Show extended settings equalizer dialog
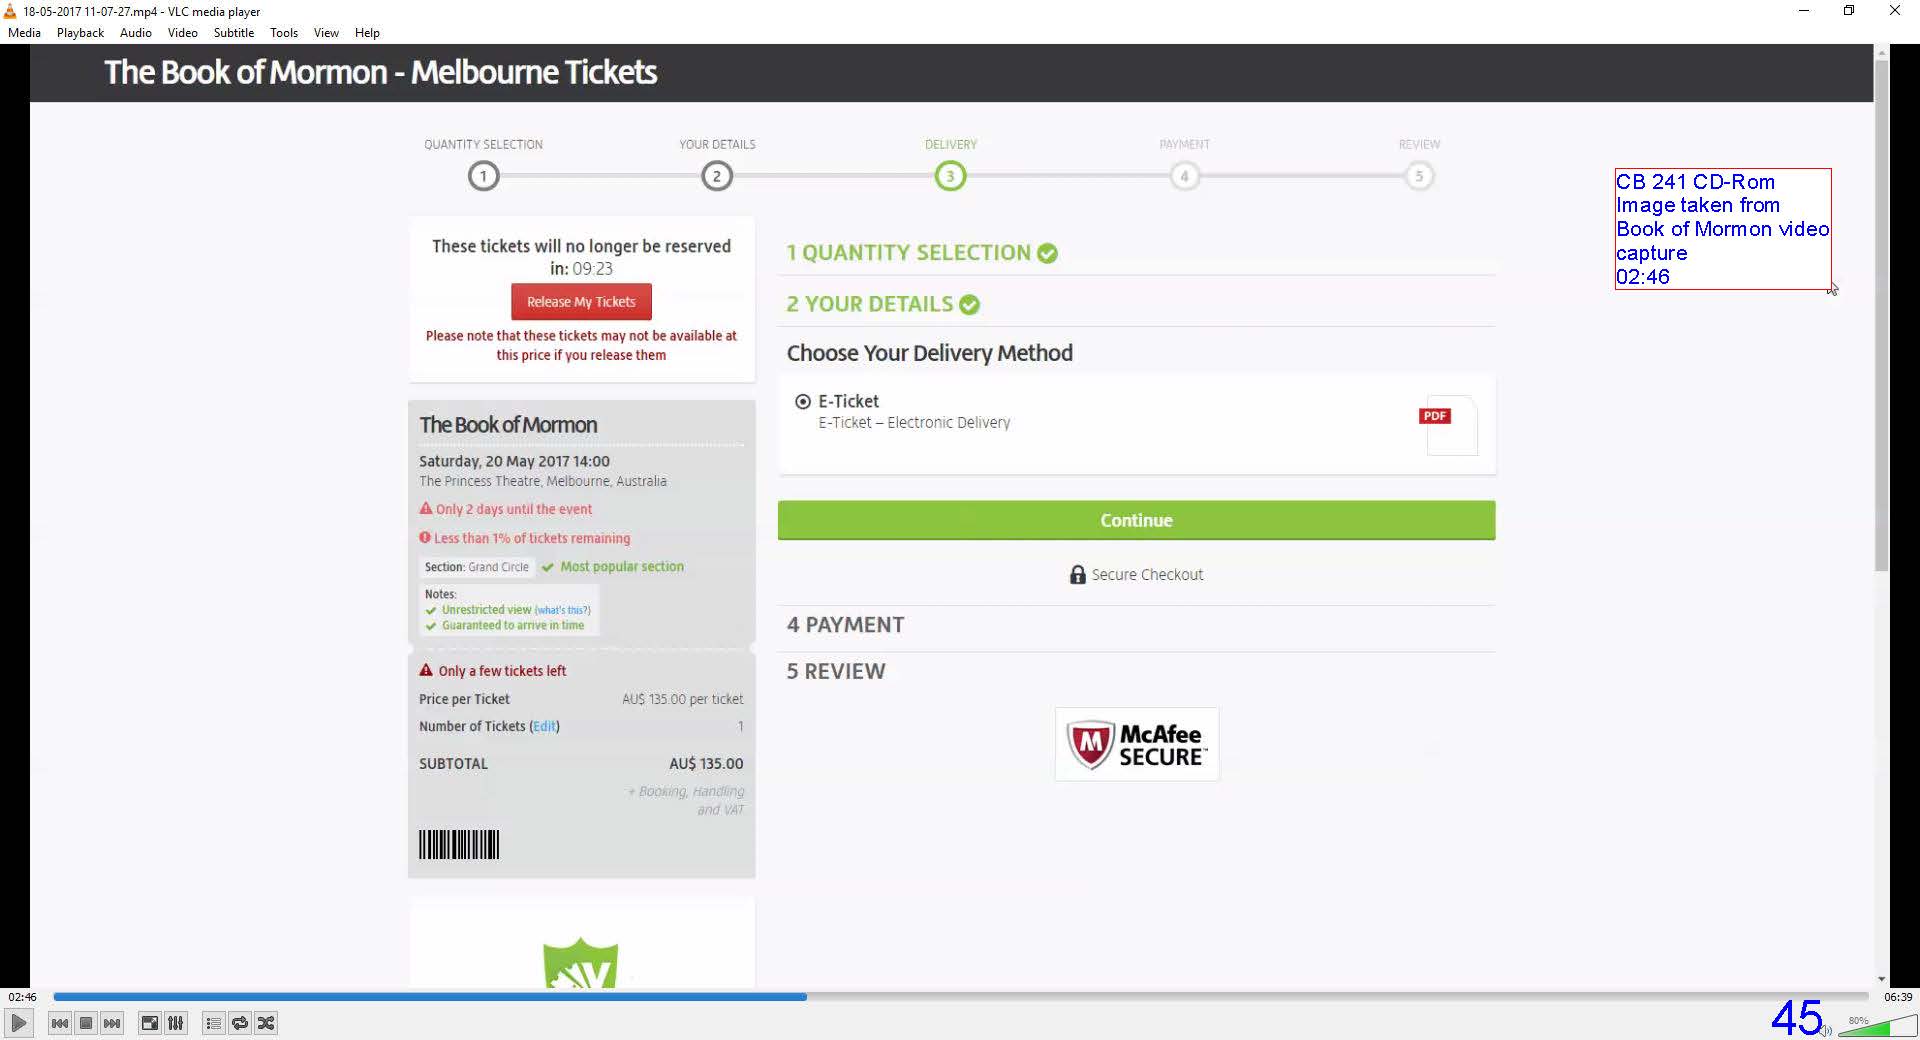 coord(175,1023)
